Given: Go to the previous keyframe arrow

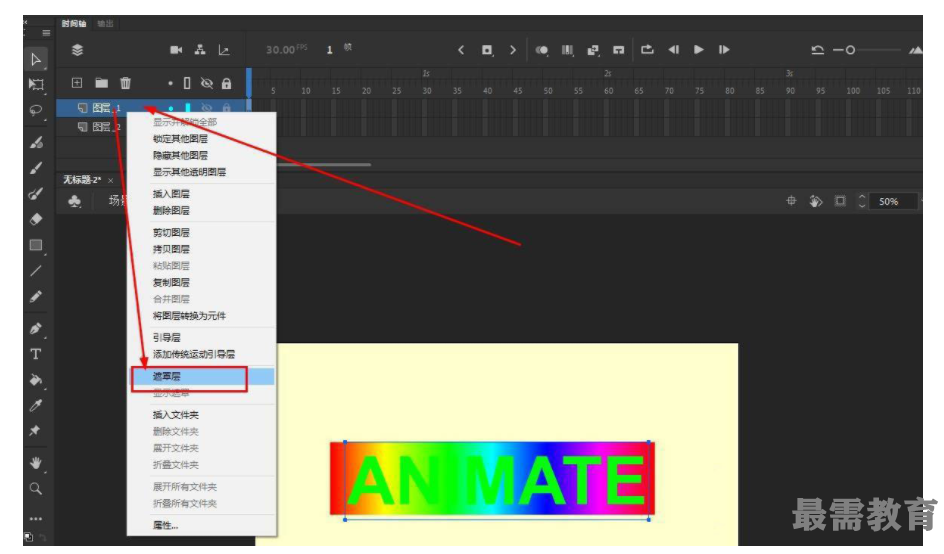Looking at the screenshot, I should [461, 50].
